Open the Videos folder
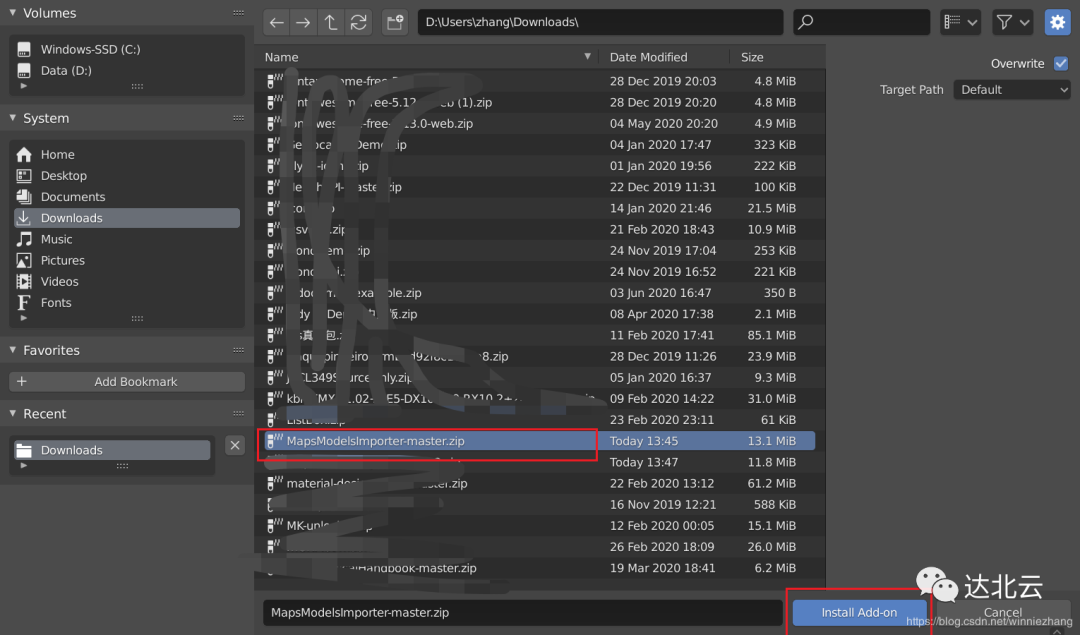This screenshot has height=635, width=1080. coord(127,282)
